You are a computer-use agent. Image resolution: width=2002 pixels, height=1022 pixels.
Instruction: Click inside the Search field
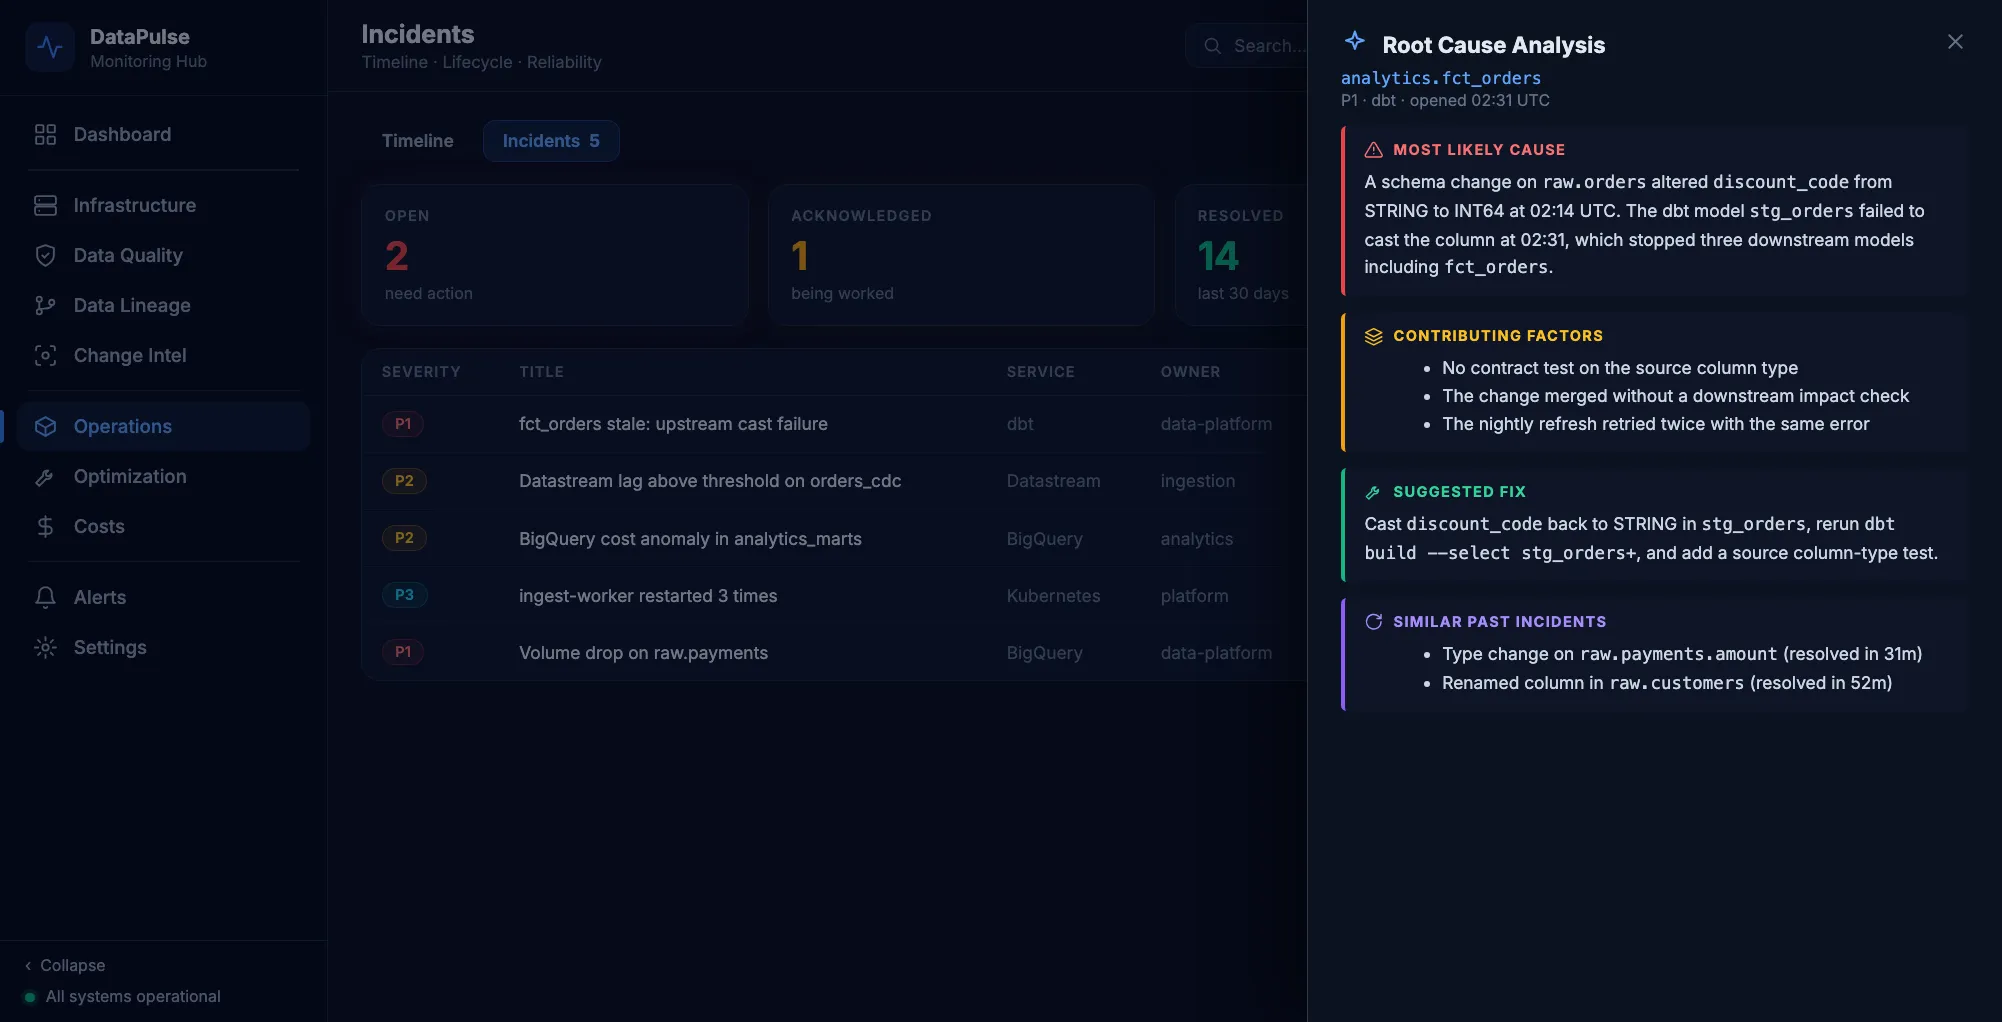click(1246, 46)
